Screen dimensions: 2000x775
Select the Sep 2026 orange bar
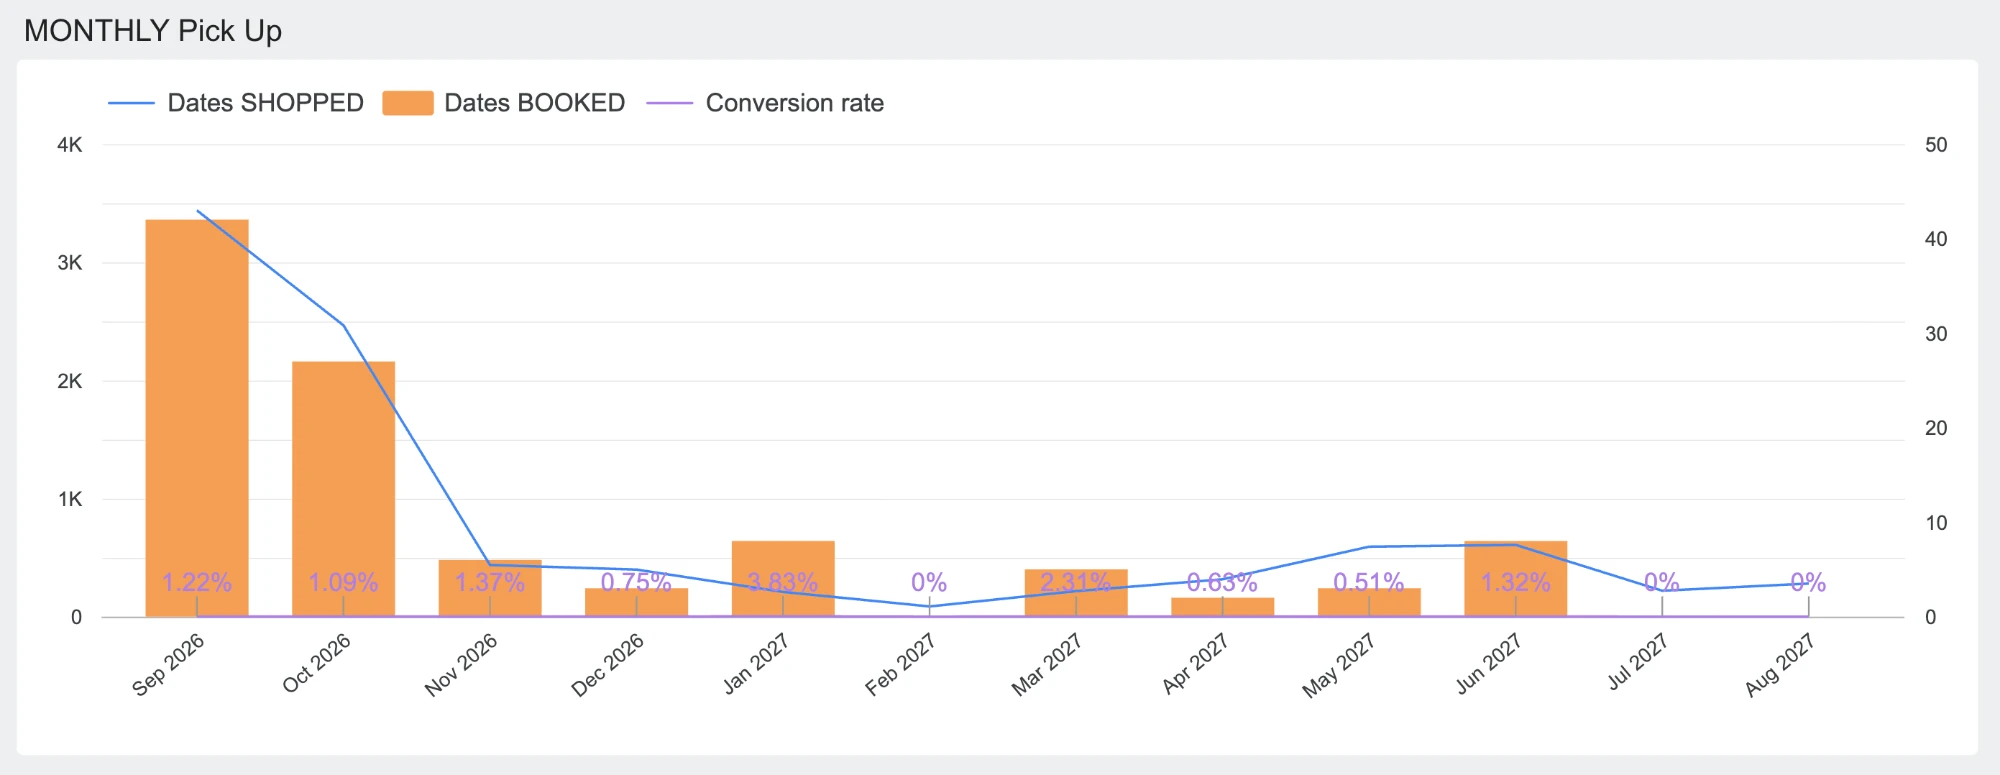point(197,418)
